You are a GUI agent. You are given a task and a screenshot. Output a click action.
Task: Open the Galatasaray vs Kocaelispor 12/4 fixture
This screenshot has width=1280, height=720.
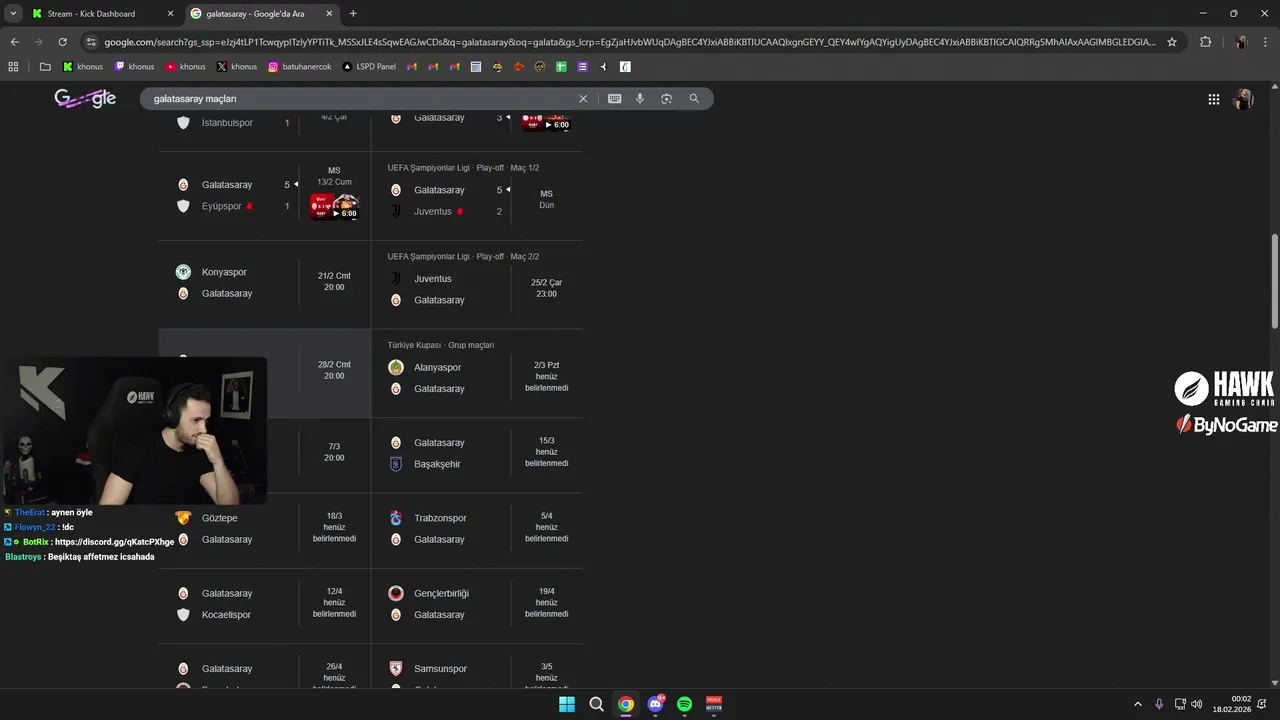(264, 605)
